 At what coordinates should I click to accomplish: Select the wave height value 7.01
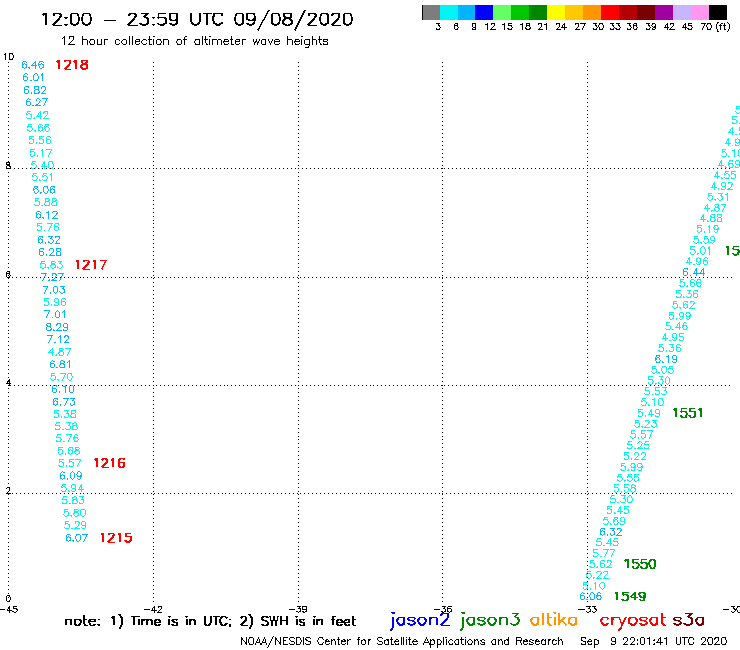[55, 314]
